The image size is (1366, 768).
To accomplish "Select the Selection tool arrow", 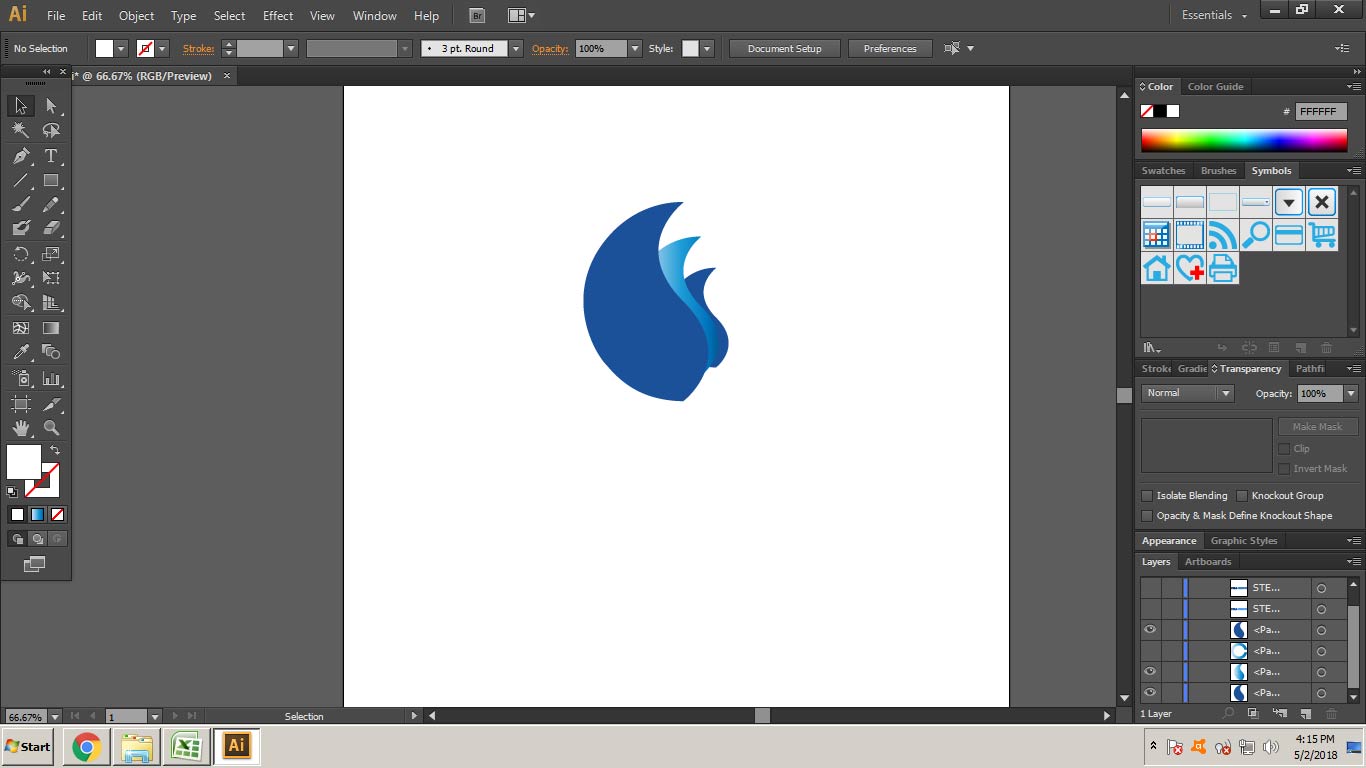I will coord(20,106).
